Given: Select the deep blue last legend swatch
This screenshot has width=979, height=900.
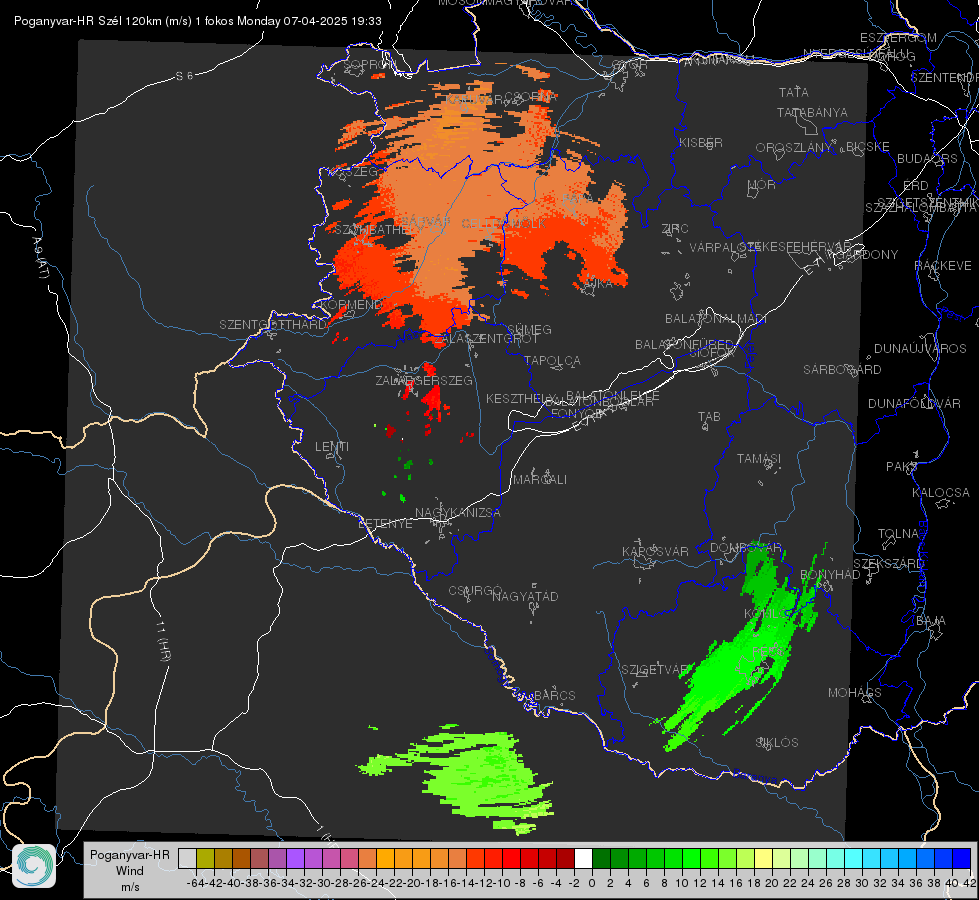Looking at the screenshot, I should click(x=962, y=858).
